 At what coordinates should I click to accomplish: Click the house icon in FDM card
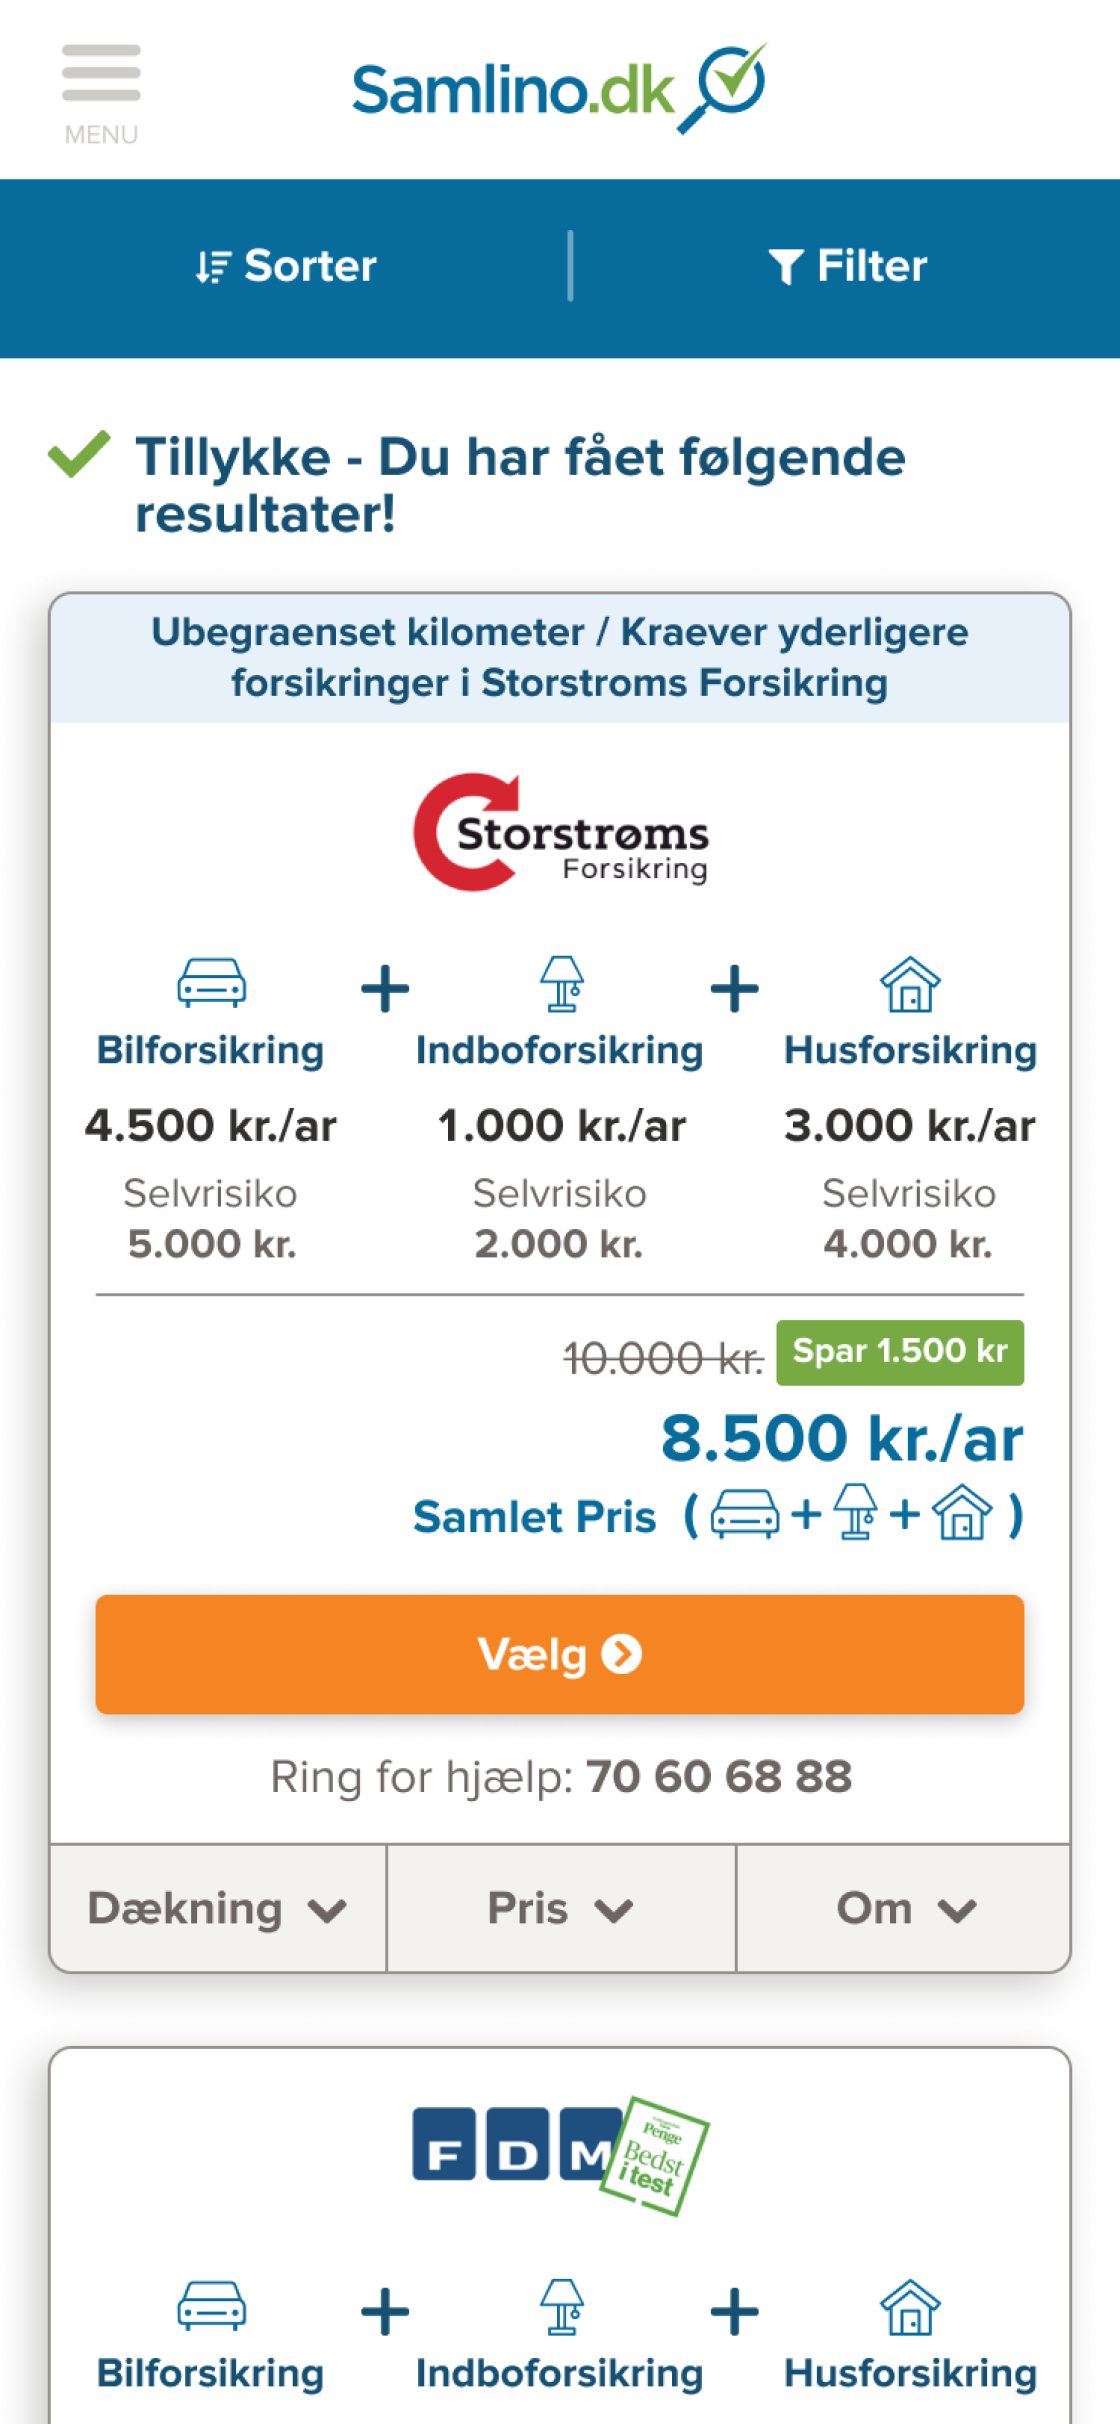click(910, 2307)
